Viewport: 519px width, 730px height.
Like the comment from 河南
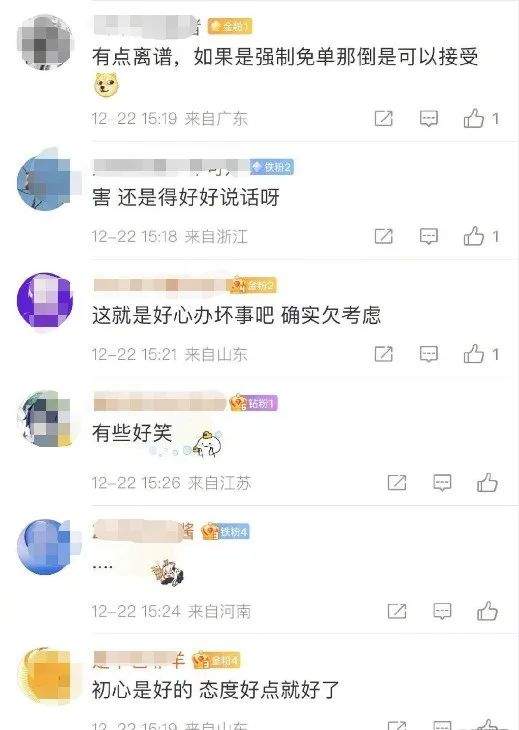click(x=487, y=611)
